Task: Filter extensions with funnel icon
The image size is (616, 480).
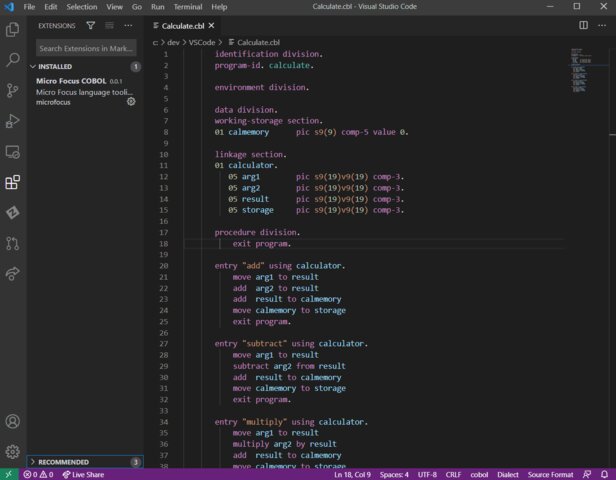Action: (x=91, y=26)
